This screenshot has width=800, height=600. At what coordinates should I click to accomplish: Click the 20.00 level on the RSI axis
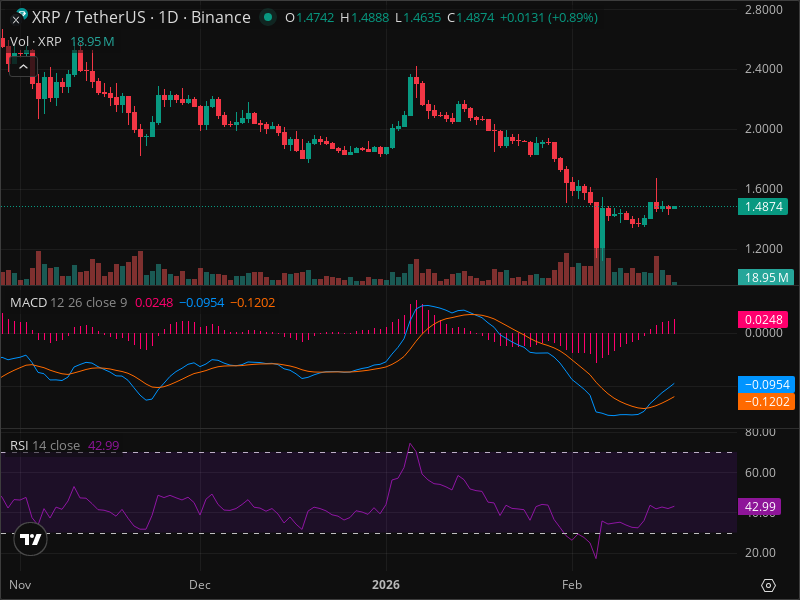tap(760, 553)
